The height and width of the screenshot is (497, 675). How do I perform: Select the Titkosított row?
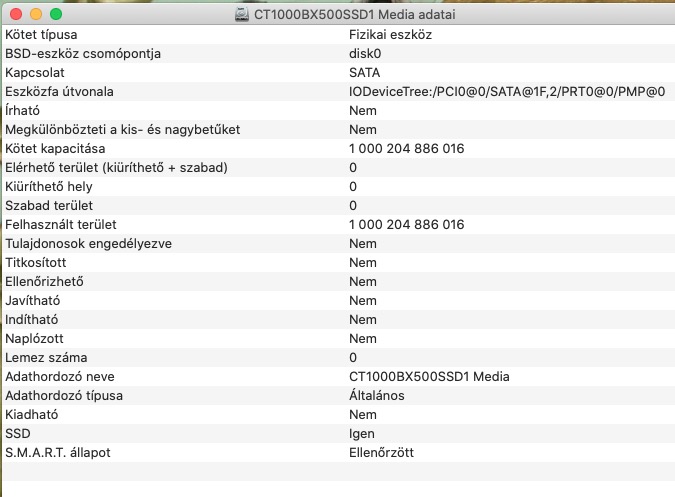point(338,262)
